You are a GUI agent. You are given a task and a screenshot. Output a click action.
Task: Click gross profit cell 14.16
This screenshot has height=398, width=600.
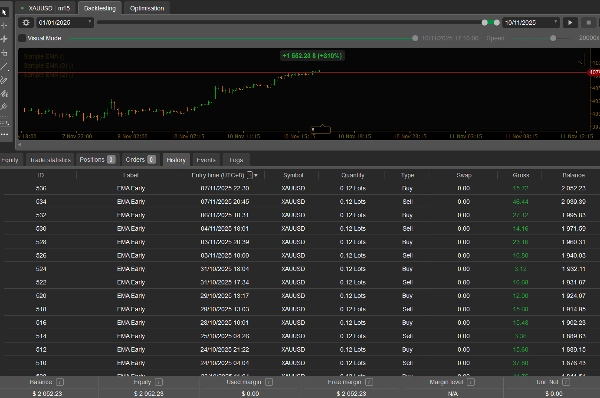(x=520, y=228)
